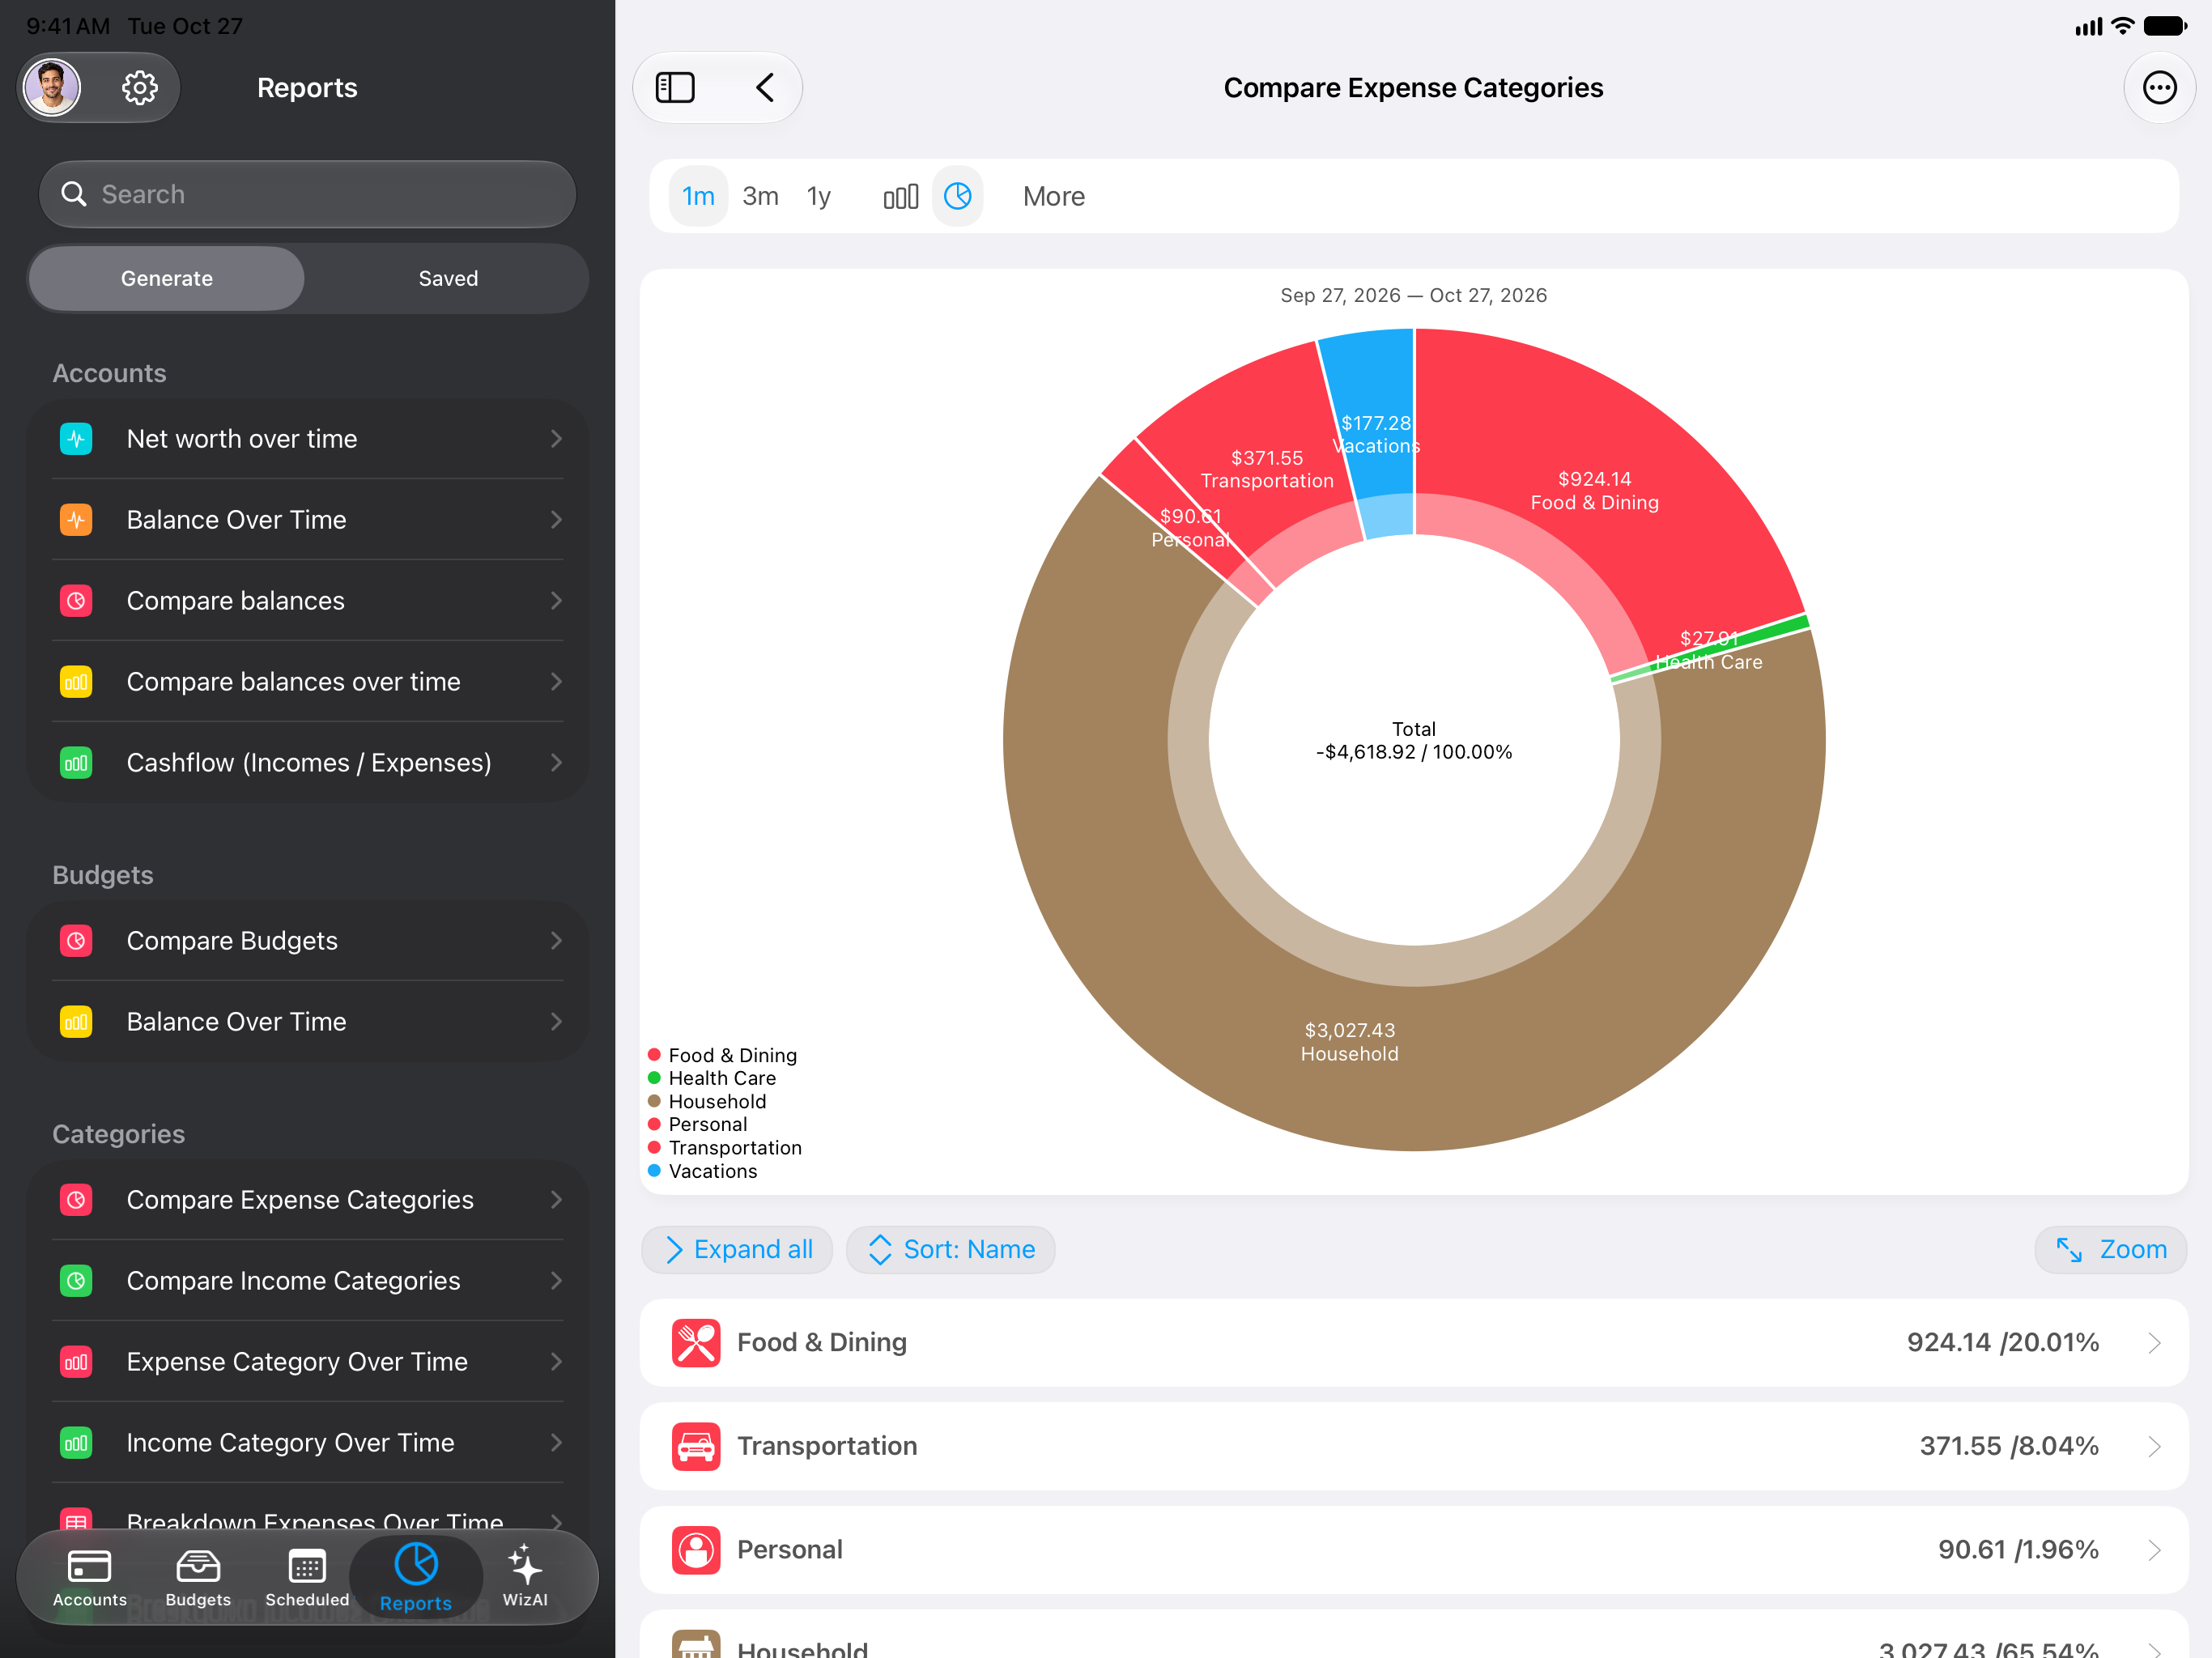Tap the user profile avatar
This screenshot has width=2212, height=1658.
(x=53, y=88)
